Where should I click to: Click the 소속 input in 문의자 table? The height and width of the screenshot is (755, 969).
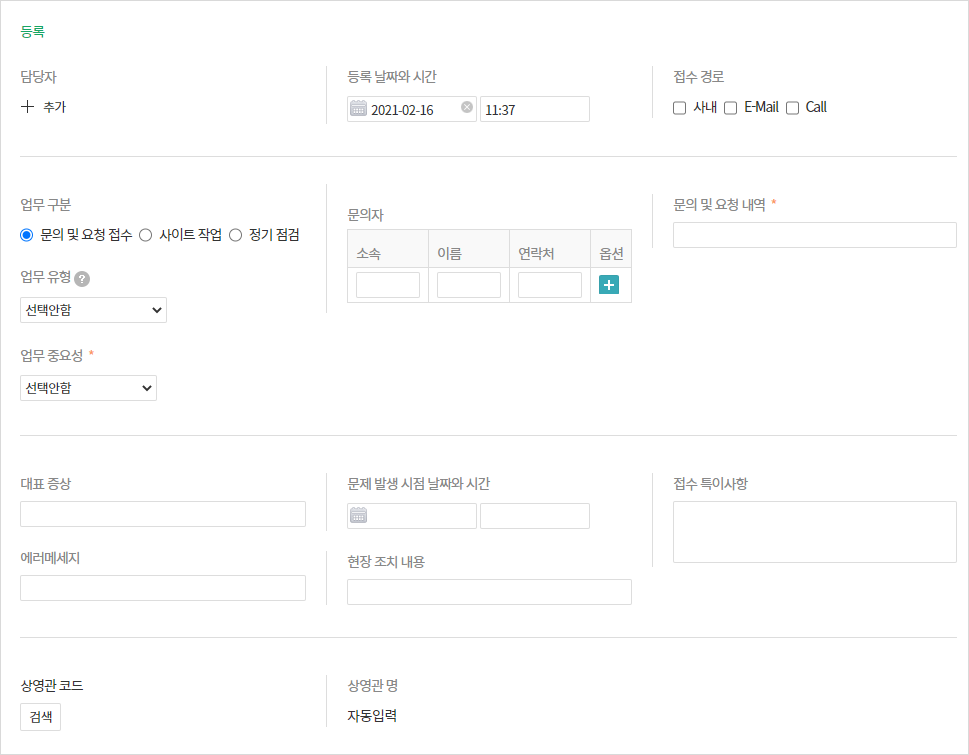coord(388,285)
